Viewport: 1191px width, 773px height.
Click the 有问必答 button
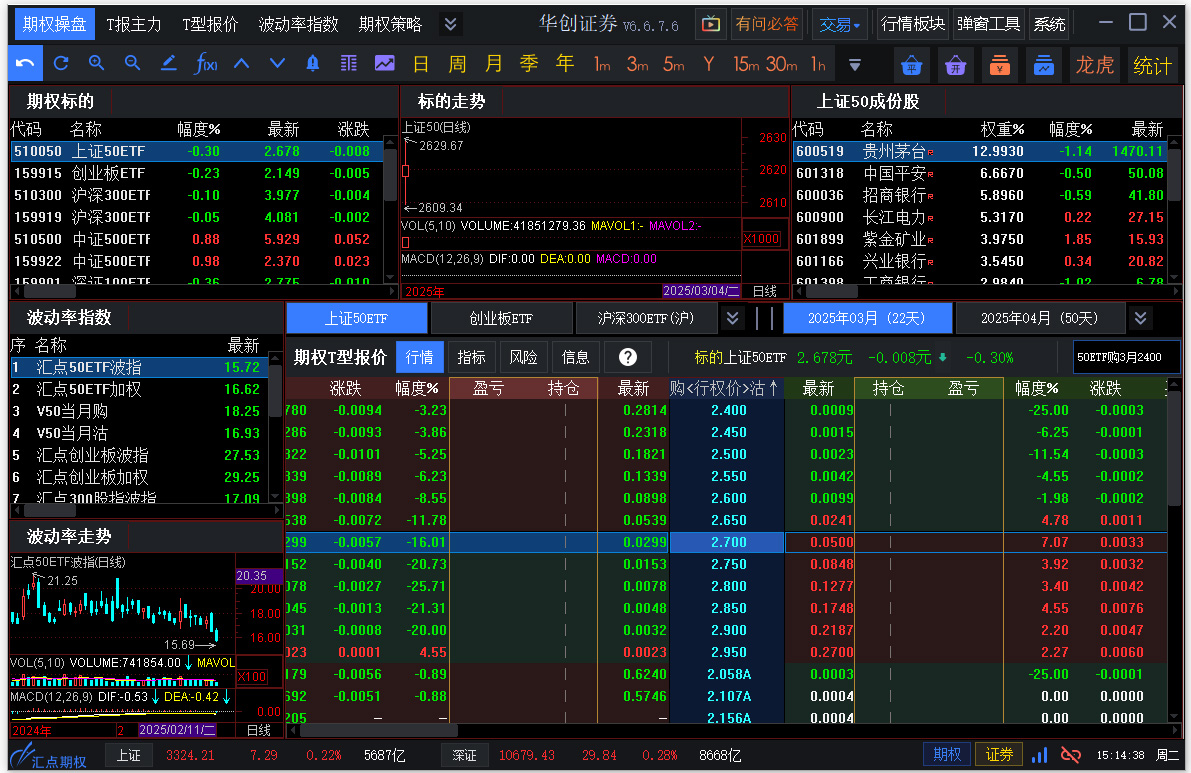767,24
